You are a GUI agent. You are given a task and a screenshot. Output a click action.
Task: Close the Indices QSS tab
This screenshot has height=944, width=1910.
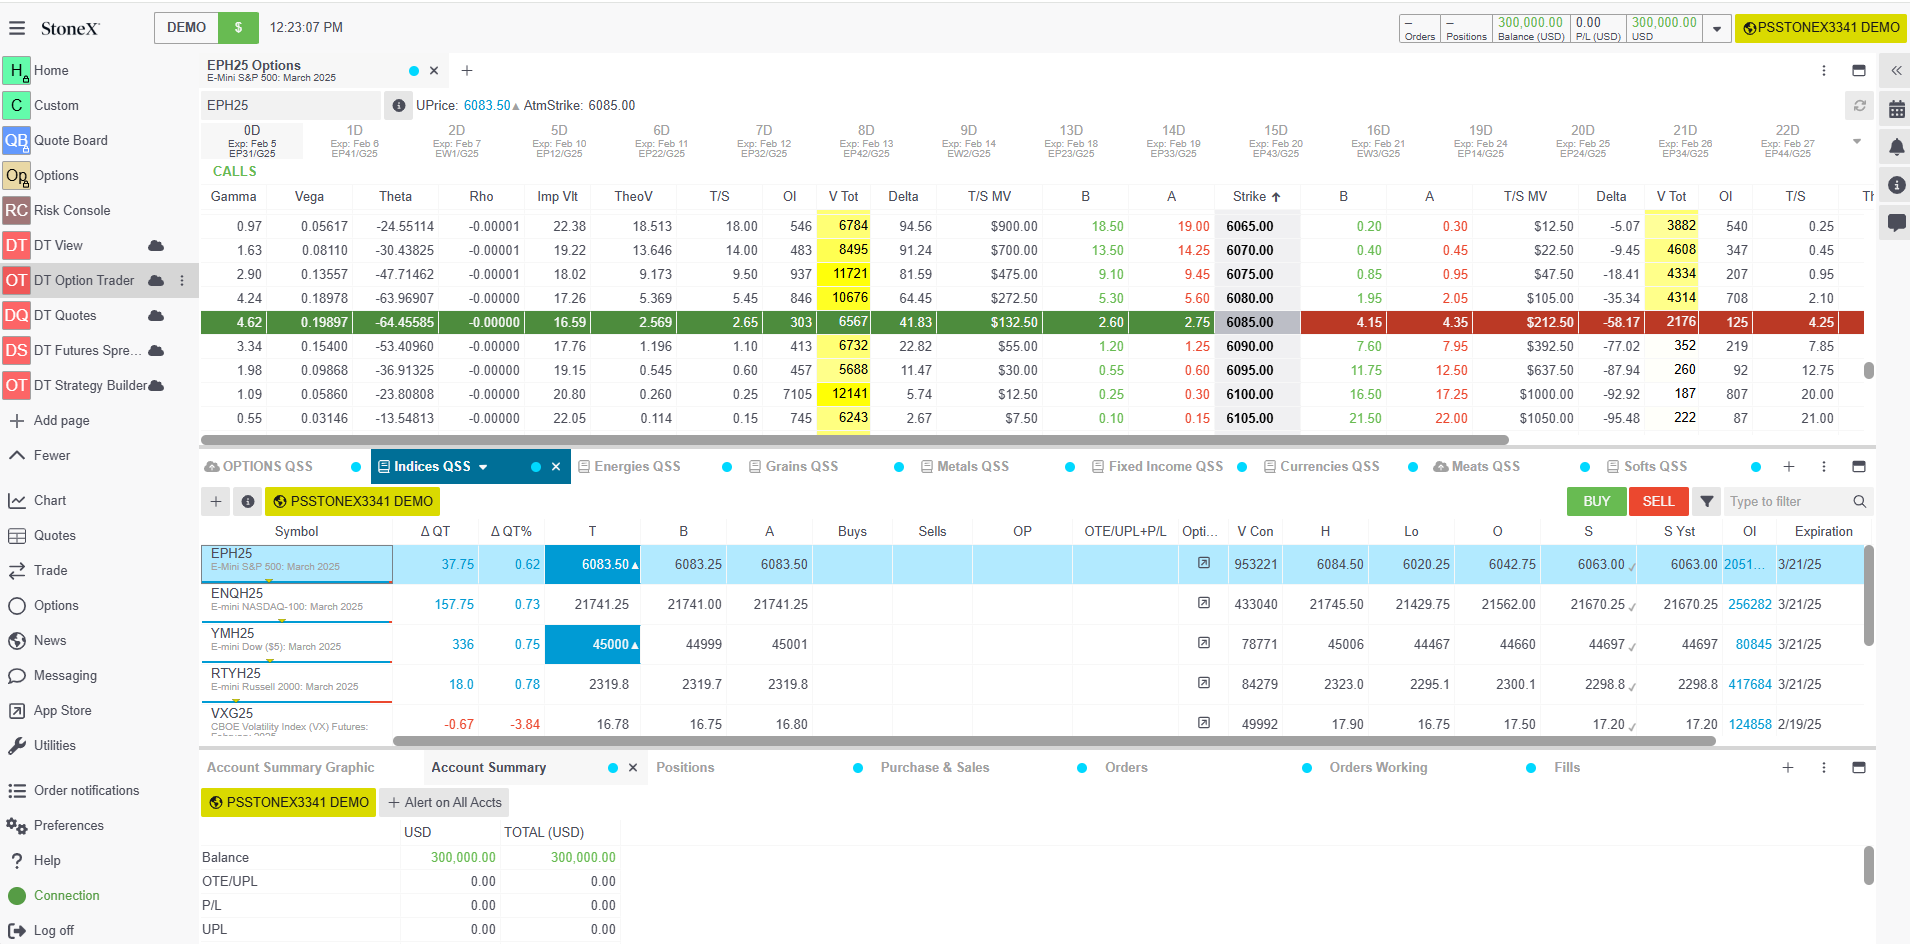(x=556, y=467)
